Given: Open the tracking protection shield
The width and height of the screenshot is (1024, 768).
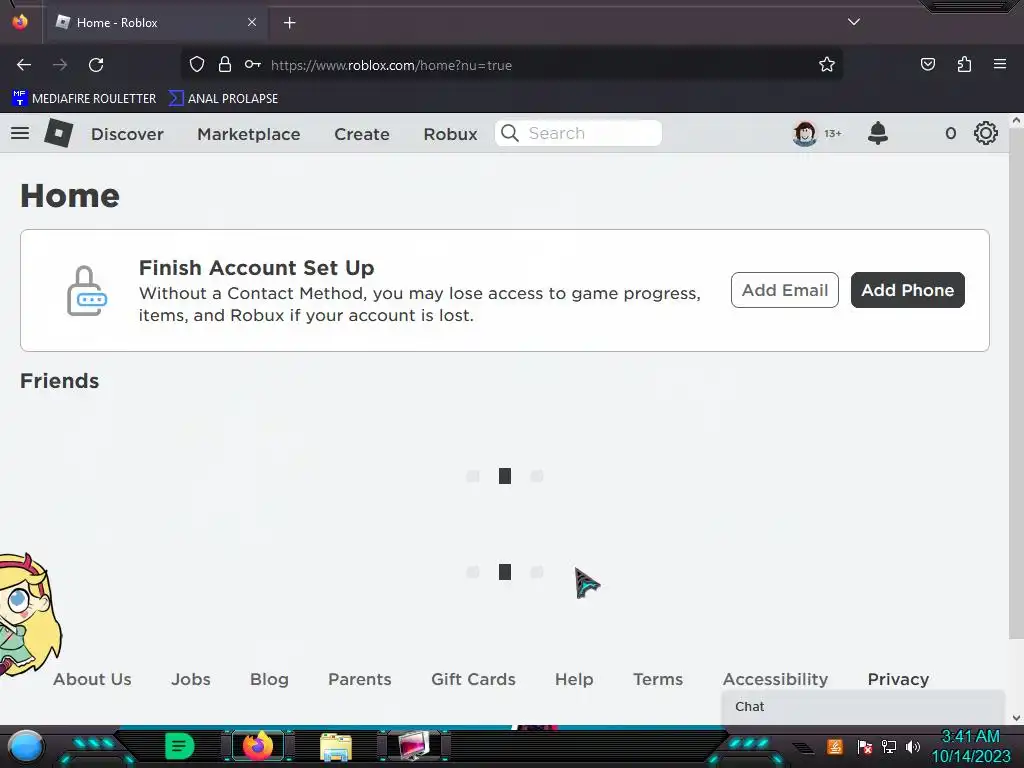Looking at the screenshot, I should pos(197,65).
